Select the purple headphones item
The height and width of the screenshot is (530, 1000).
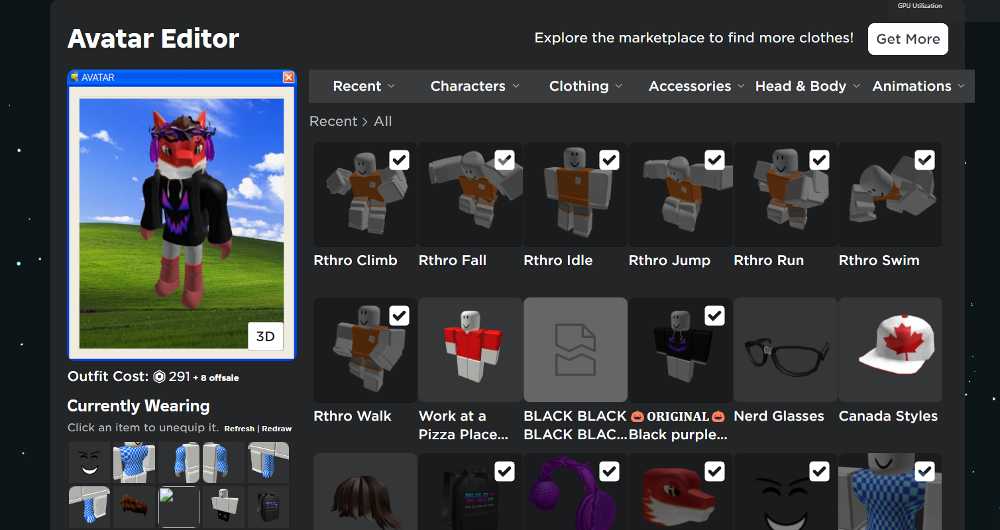pos(575,492)
